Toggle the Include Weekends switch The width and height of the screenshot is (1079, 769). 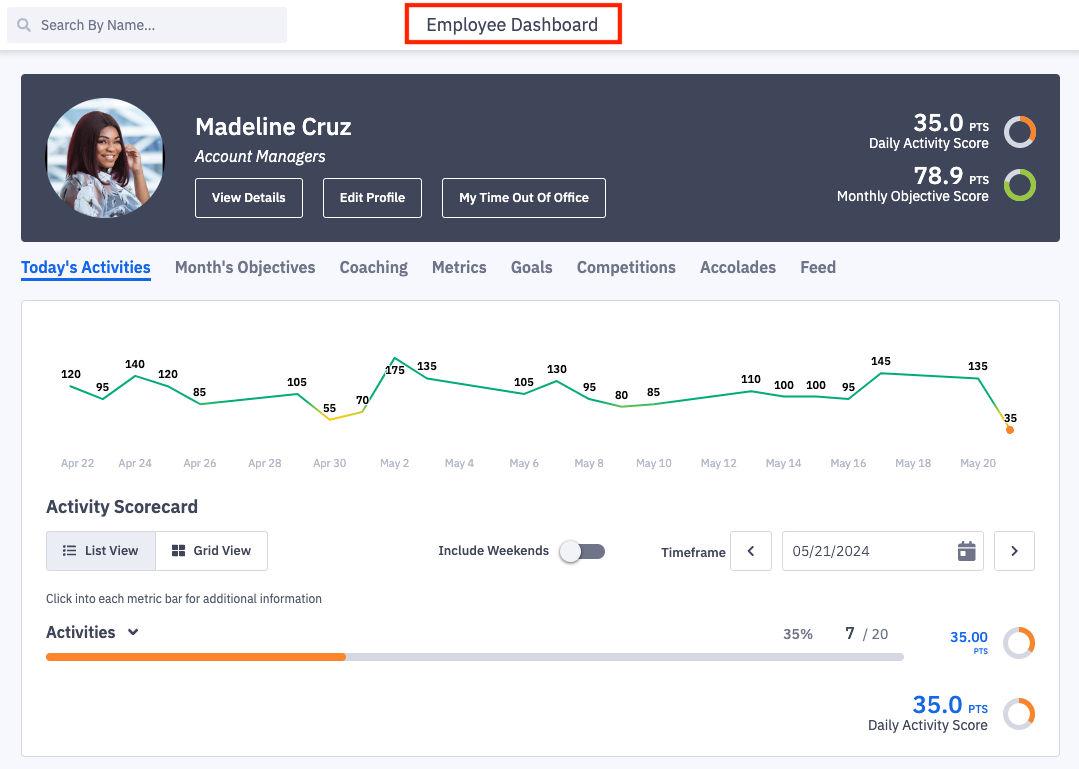(x=582, y=551)
